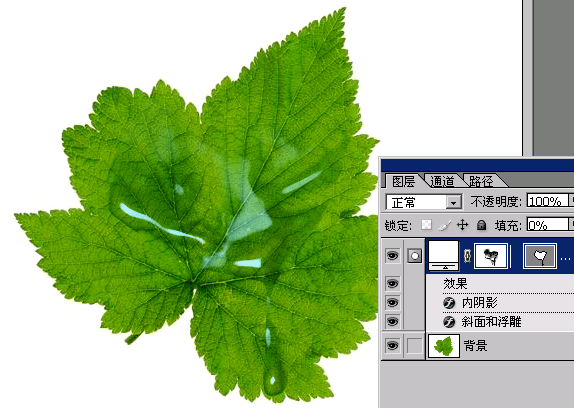Hide the top fill layer with eye icon
Viewport: 574px width, 408px height.
392,255
